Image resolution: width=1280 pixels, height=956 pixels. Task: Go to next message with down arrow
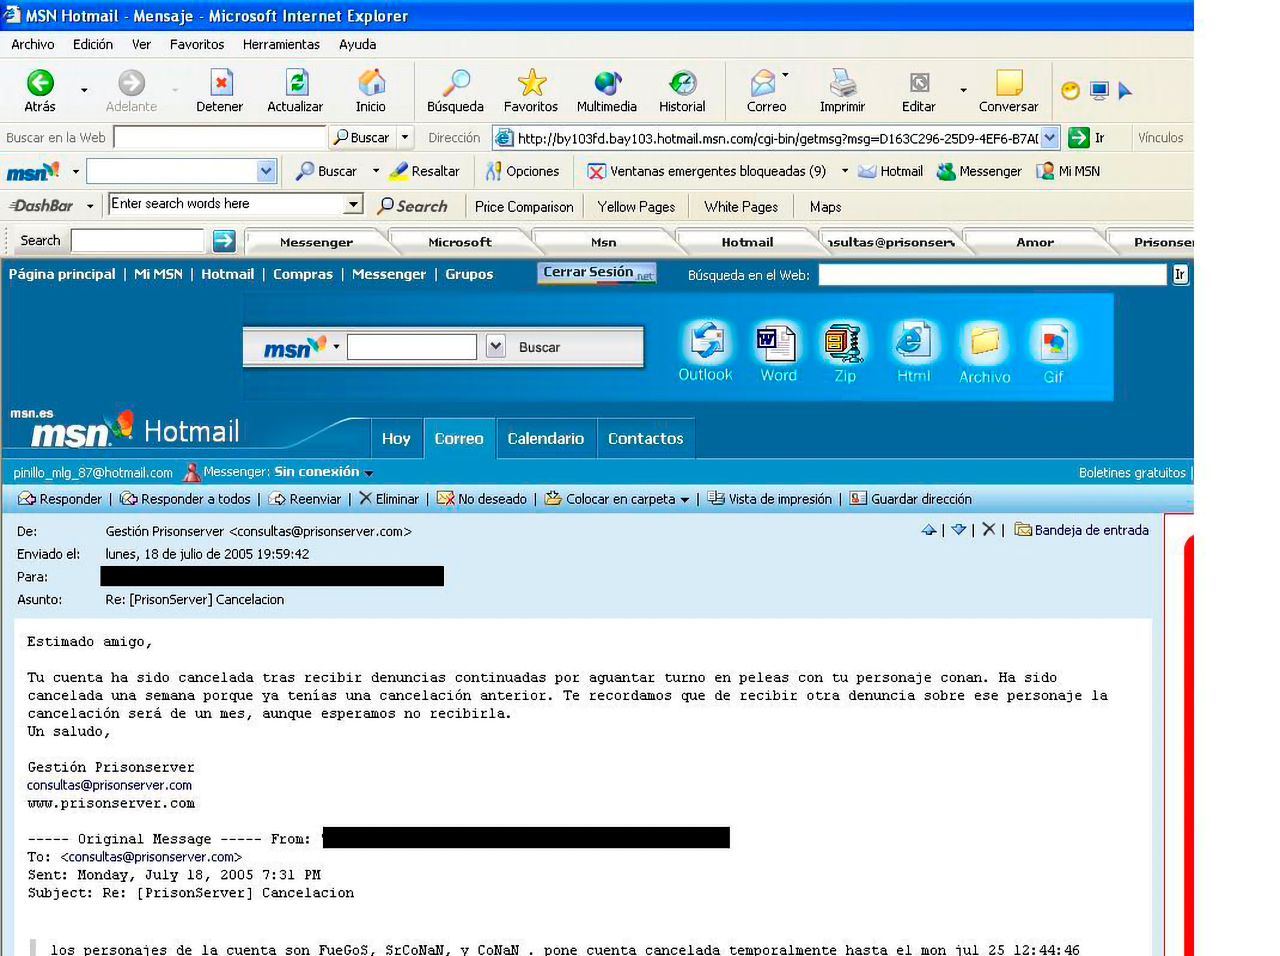click(x=959, y=530)
